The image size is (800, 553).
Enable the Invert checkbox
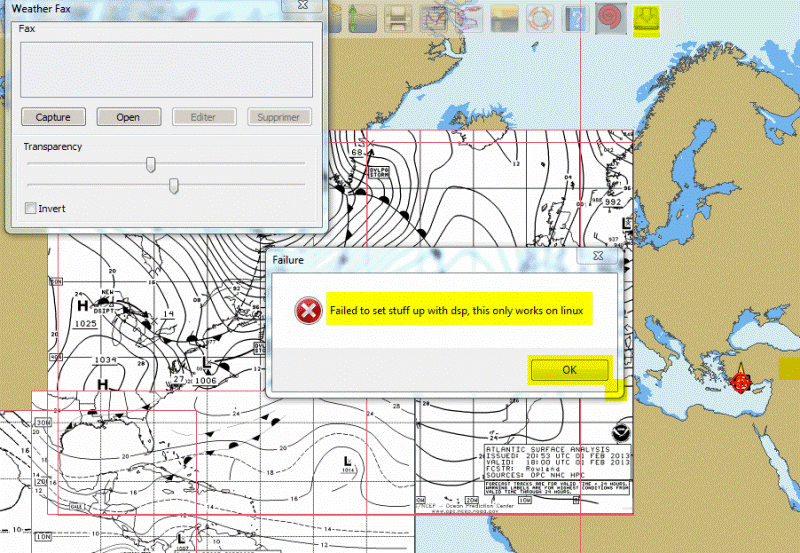click(x=30, y=209)
